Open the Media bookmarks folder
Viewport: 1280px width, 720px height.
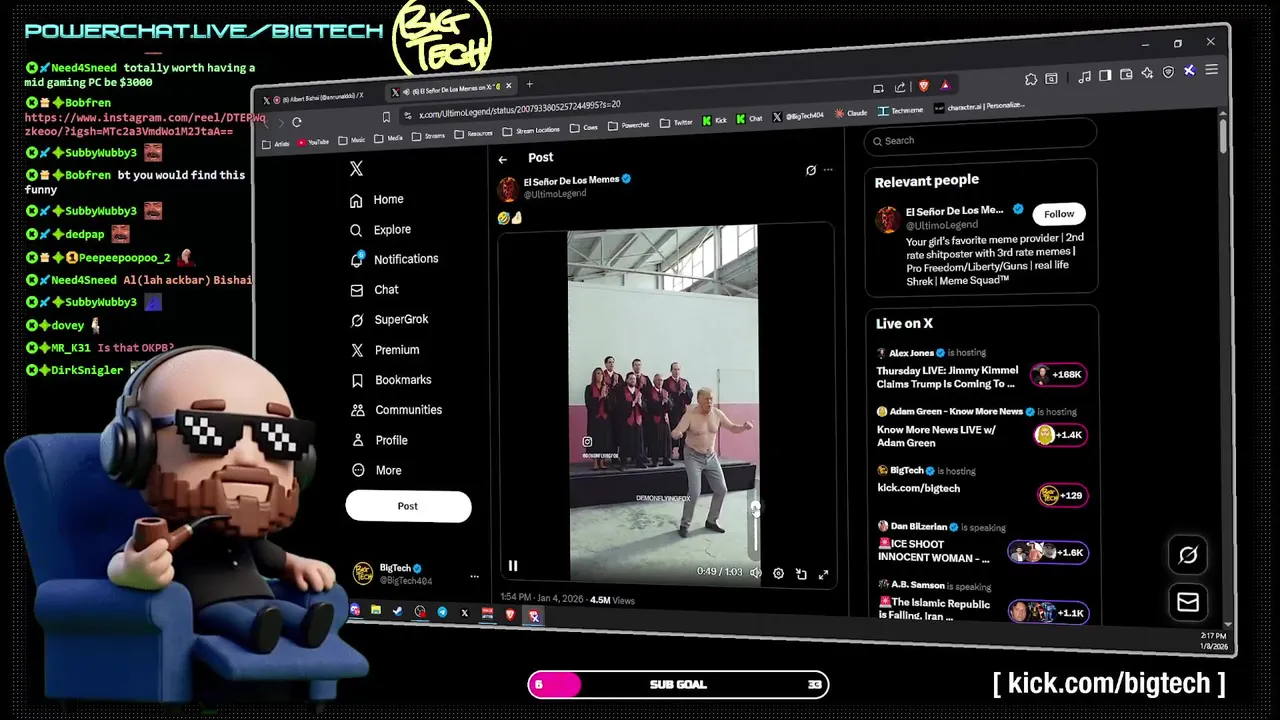(389, 138)
